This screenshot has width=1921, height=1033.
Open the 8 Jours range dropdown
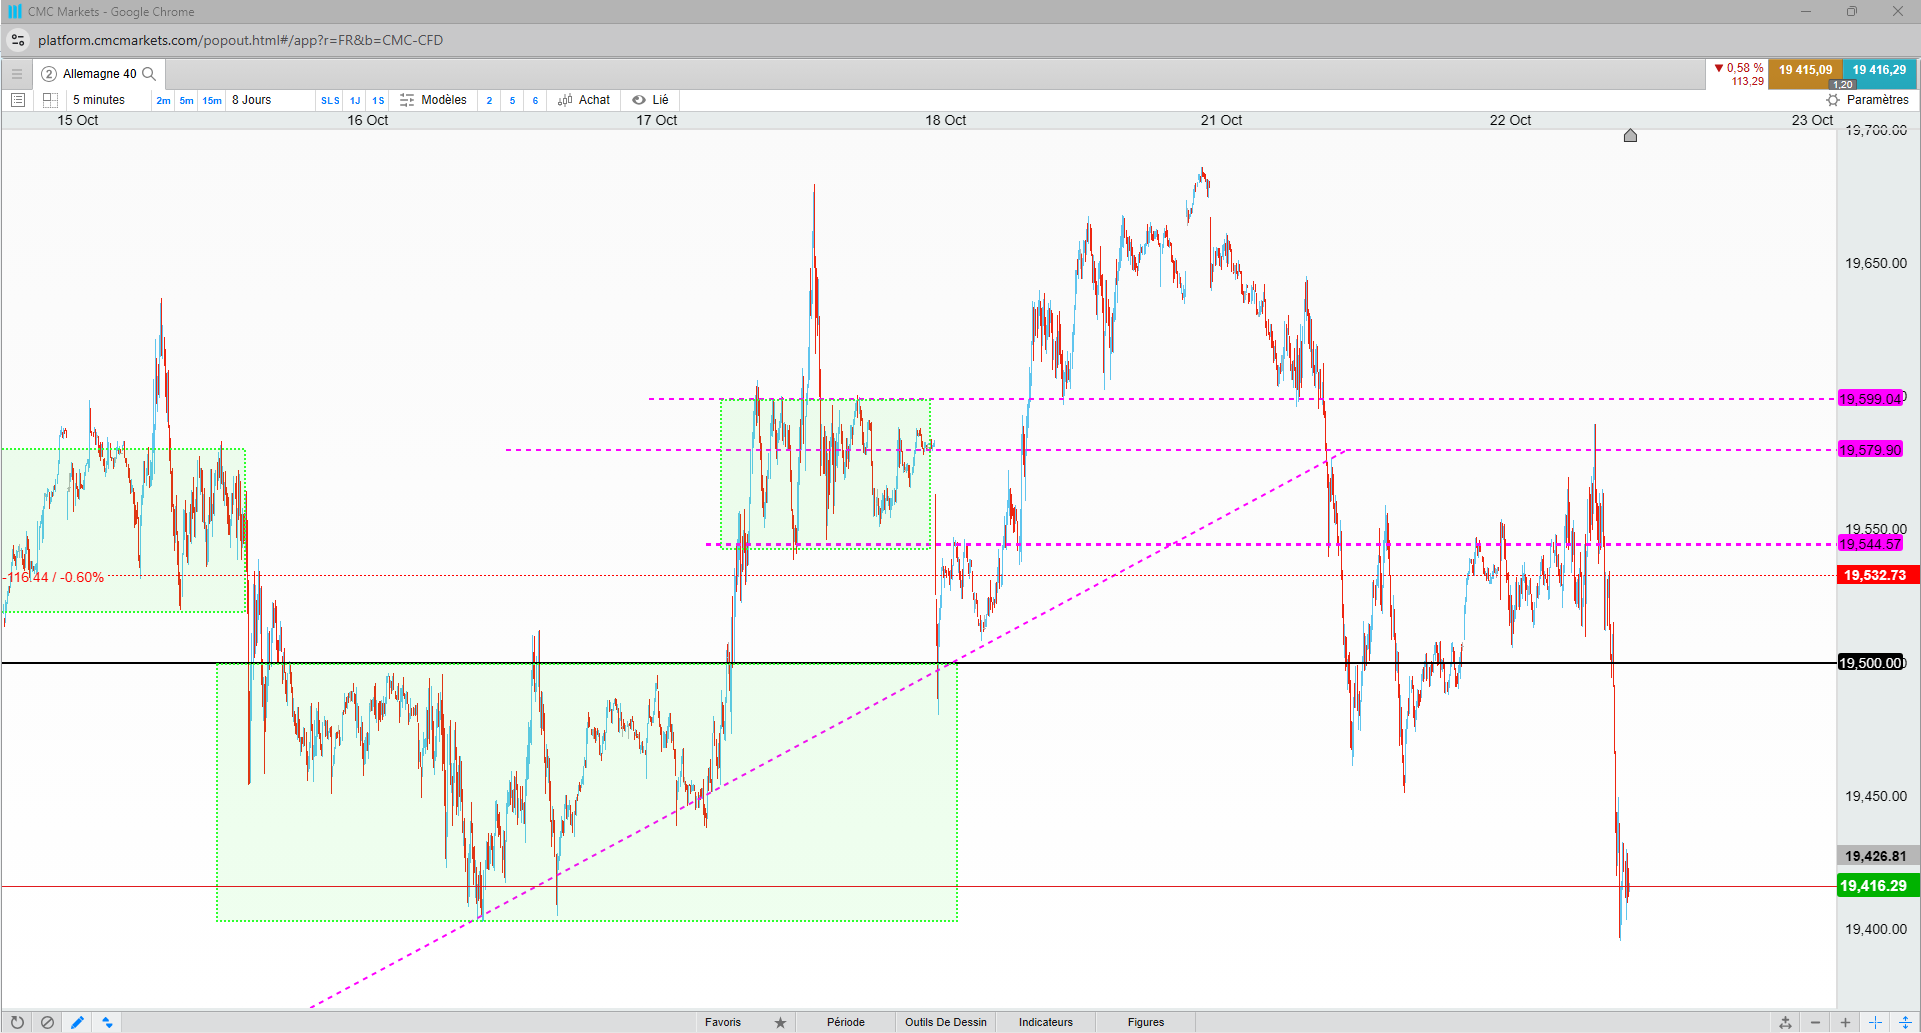click(x=270, y=100)
